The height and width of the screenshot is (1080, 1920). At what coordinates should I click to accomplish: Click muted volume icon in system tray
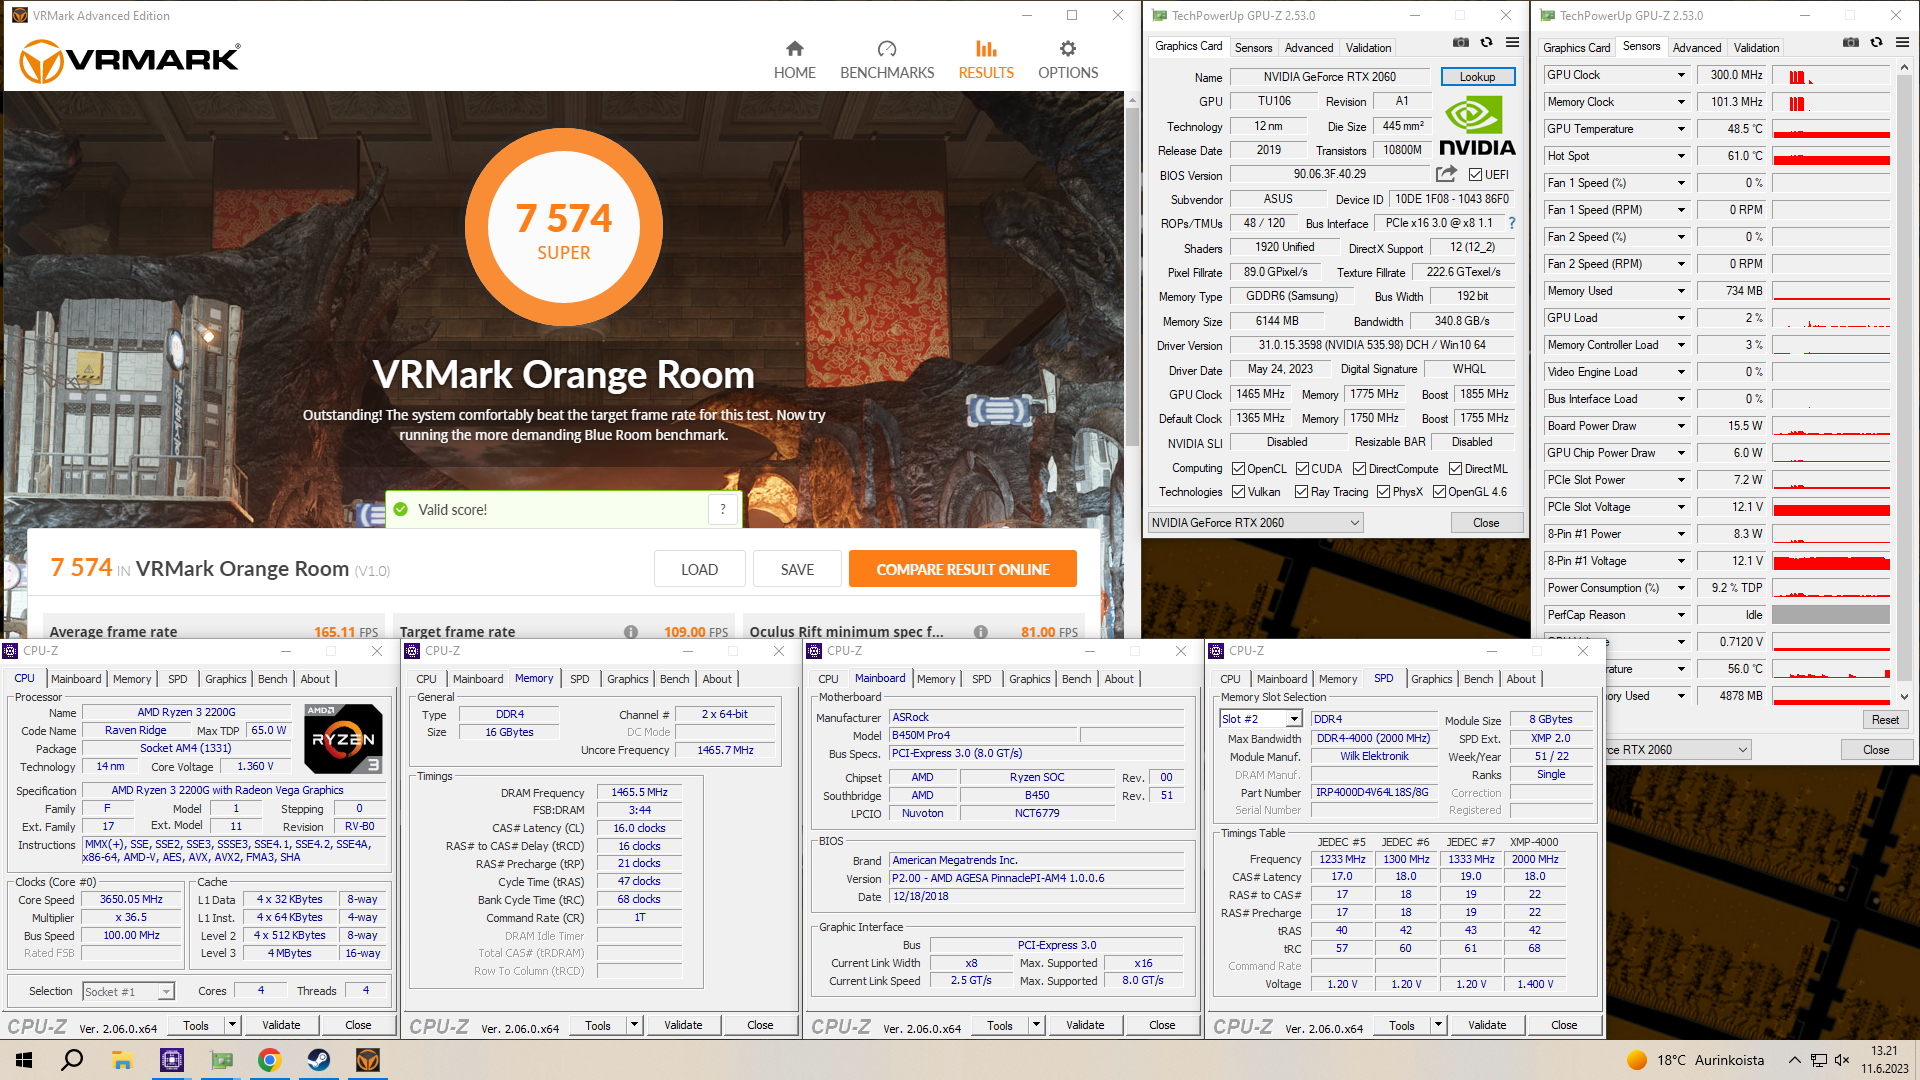pyautogui.click(x=1842, y=1060)
